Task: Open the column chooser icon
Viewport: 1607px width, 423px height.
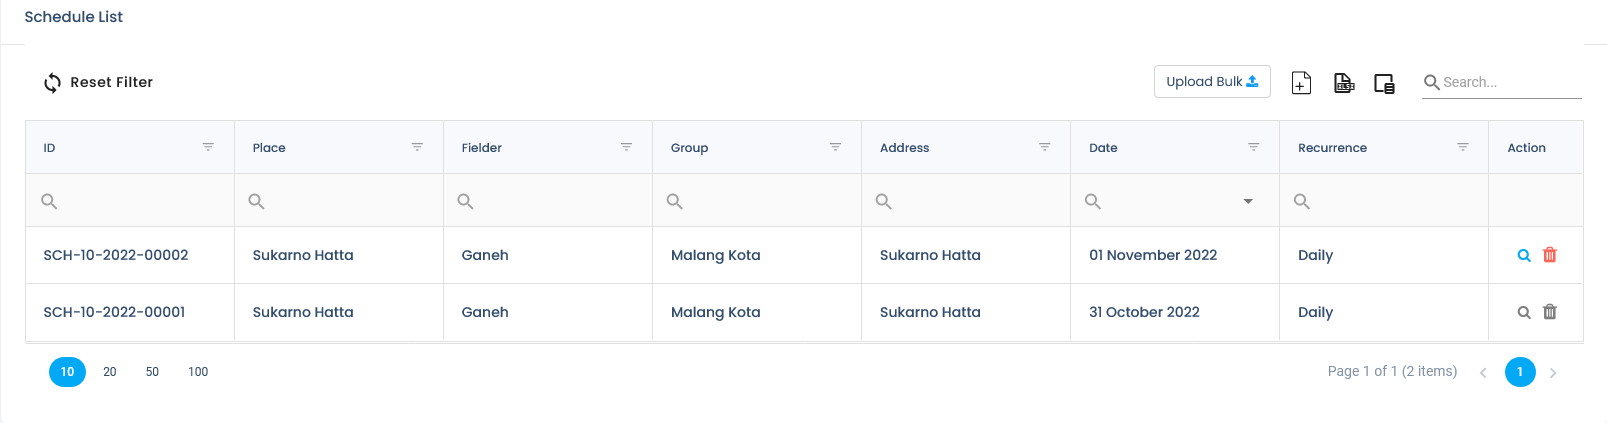Action: click(1384, 83)
